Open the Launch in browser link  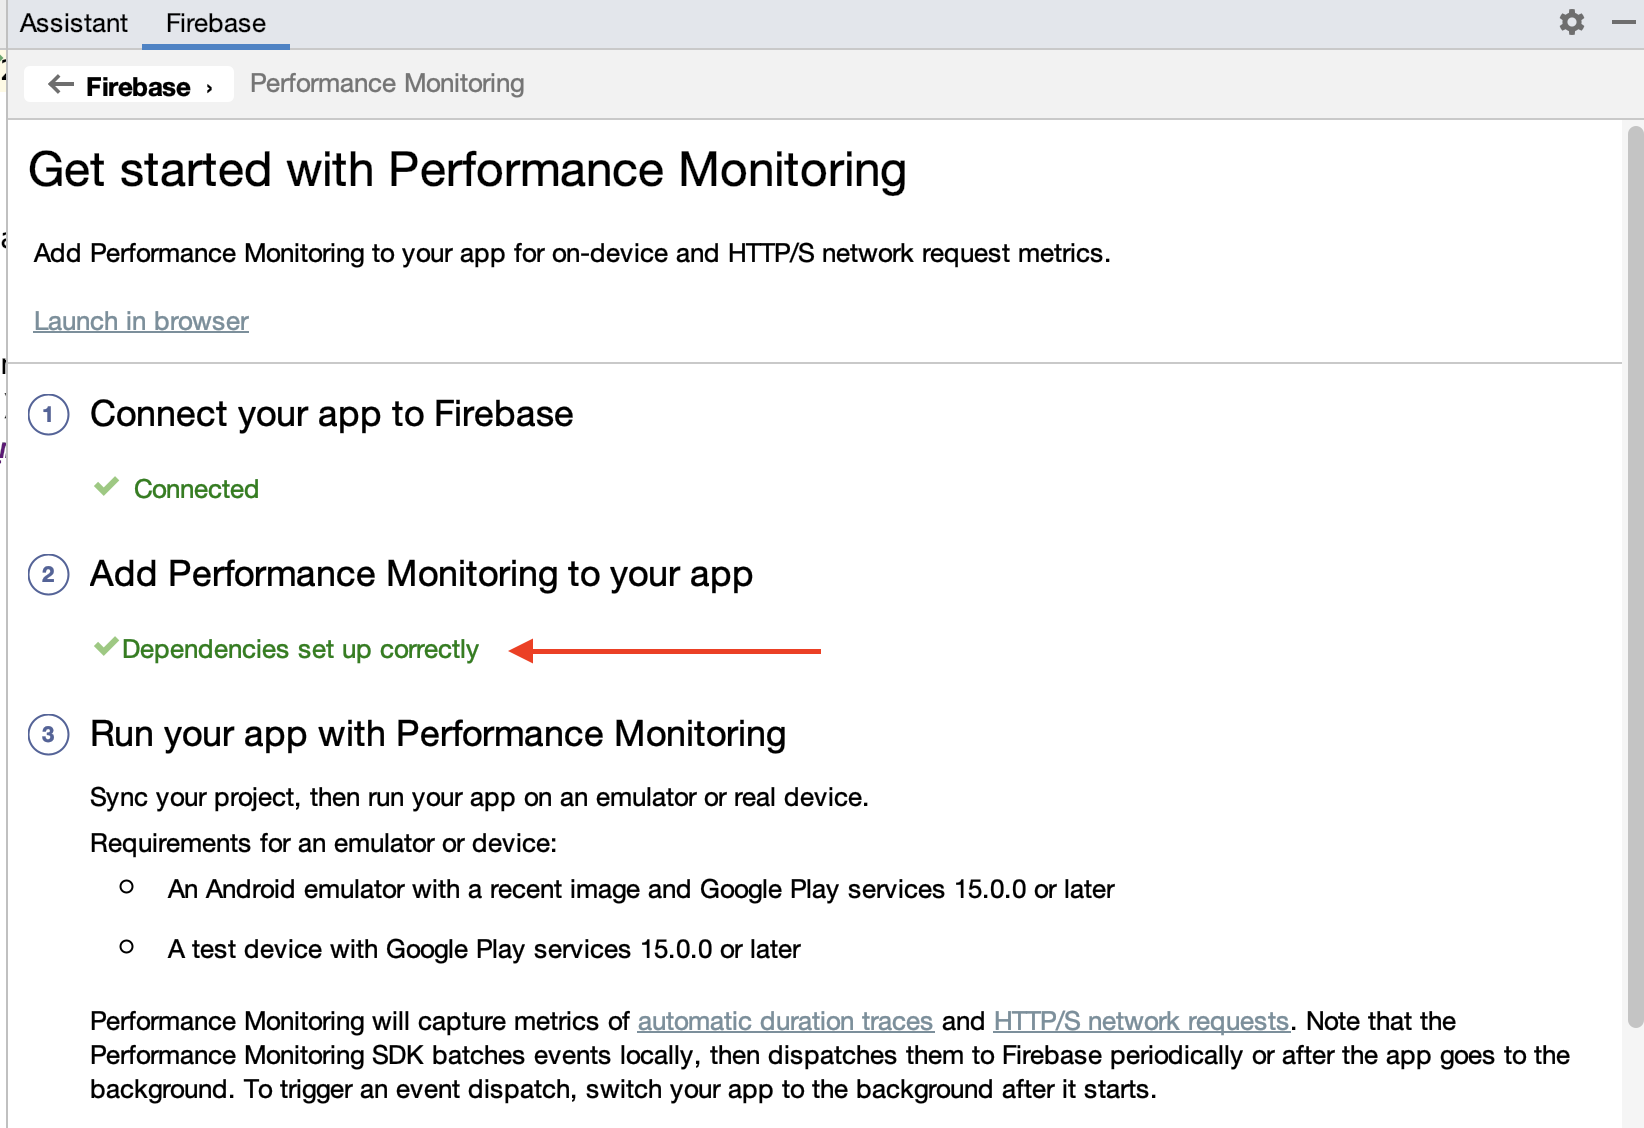pyautogui.click(x=140, y=320)
